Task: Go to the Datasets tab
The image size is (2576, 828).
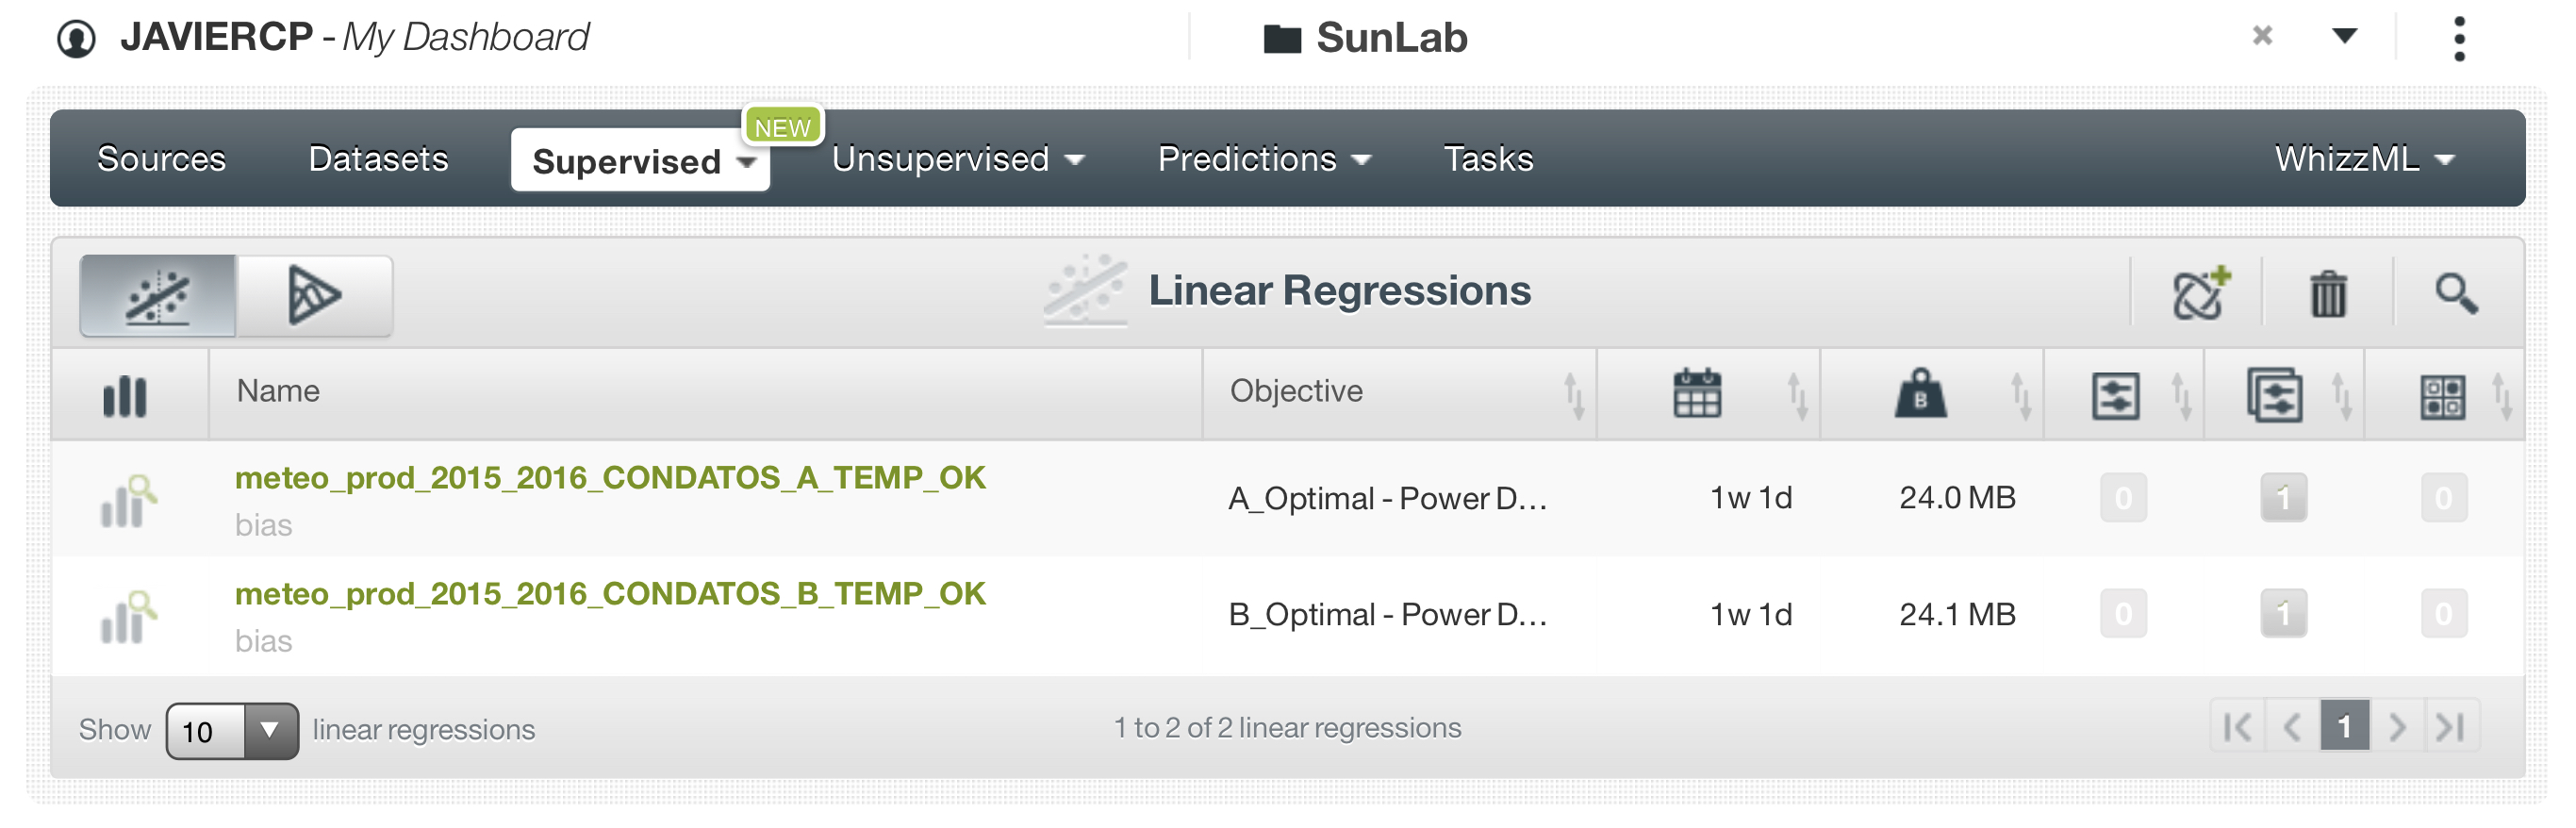Action: pyautogui.click(x=378, y=159)
